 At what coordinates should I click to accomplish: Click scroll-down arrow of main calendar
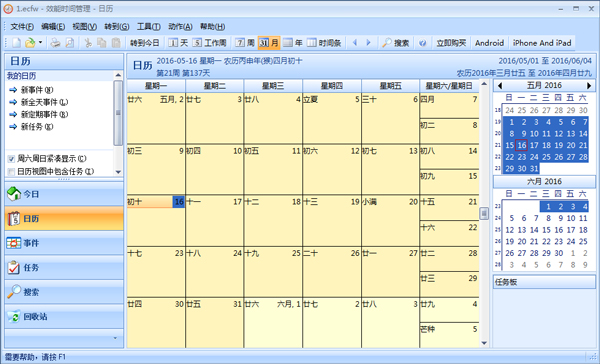click(484, 343)
